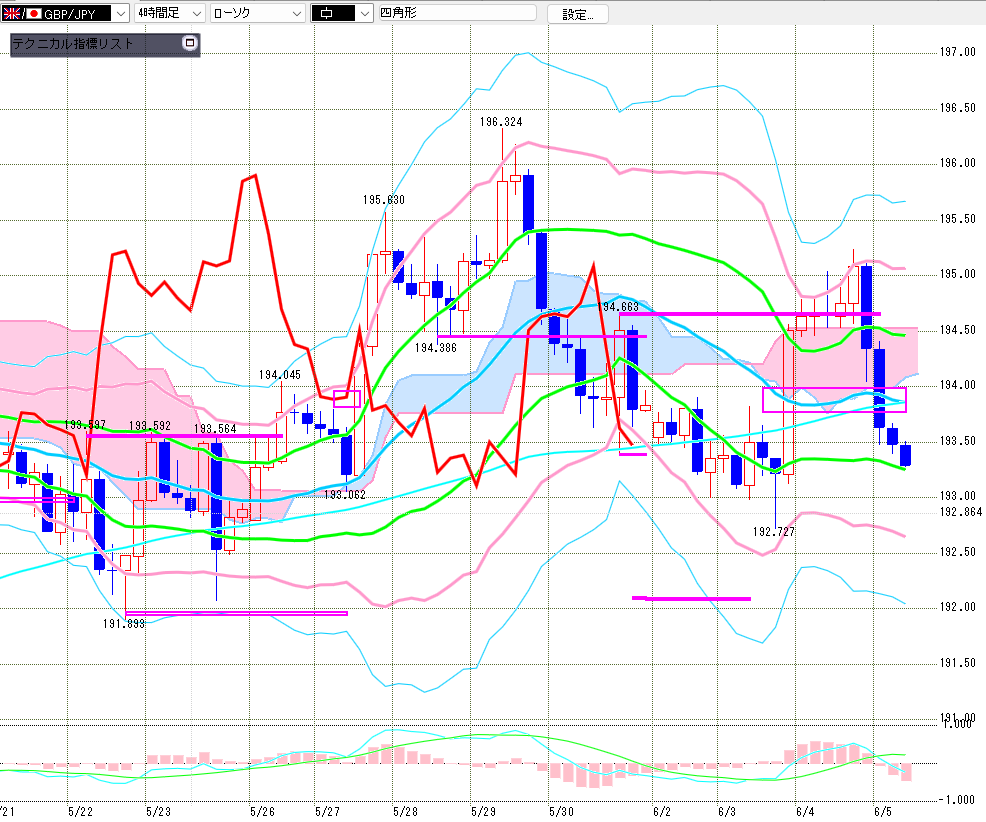Screen dimensions: 986x822
Task: Click the 191.50 price axis label
Action: 958,663
